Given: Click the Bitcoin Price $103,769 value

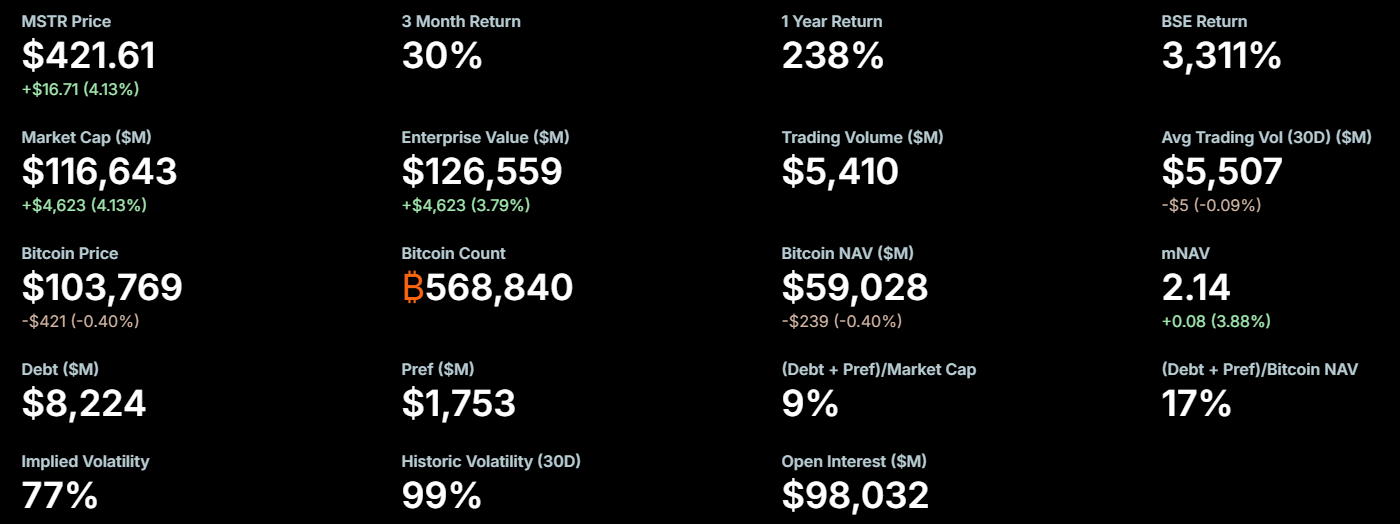Looking at the screenshot, I should point(102,288).
